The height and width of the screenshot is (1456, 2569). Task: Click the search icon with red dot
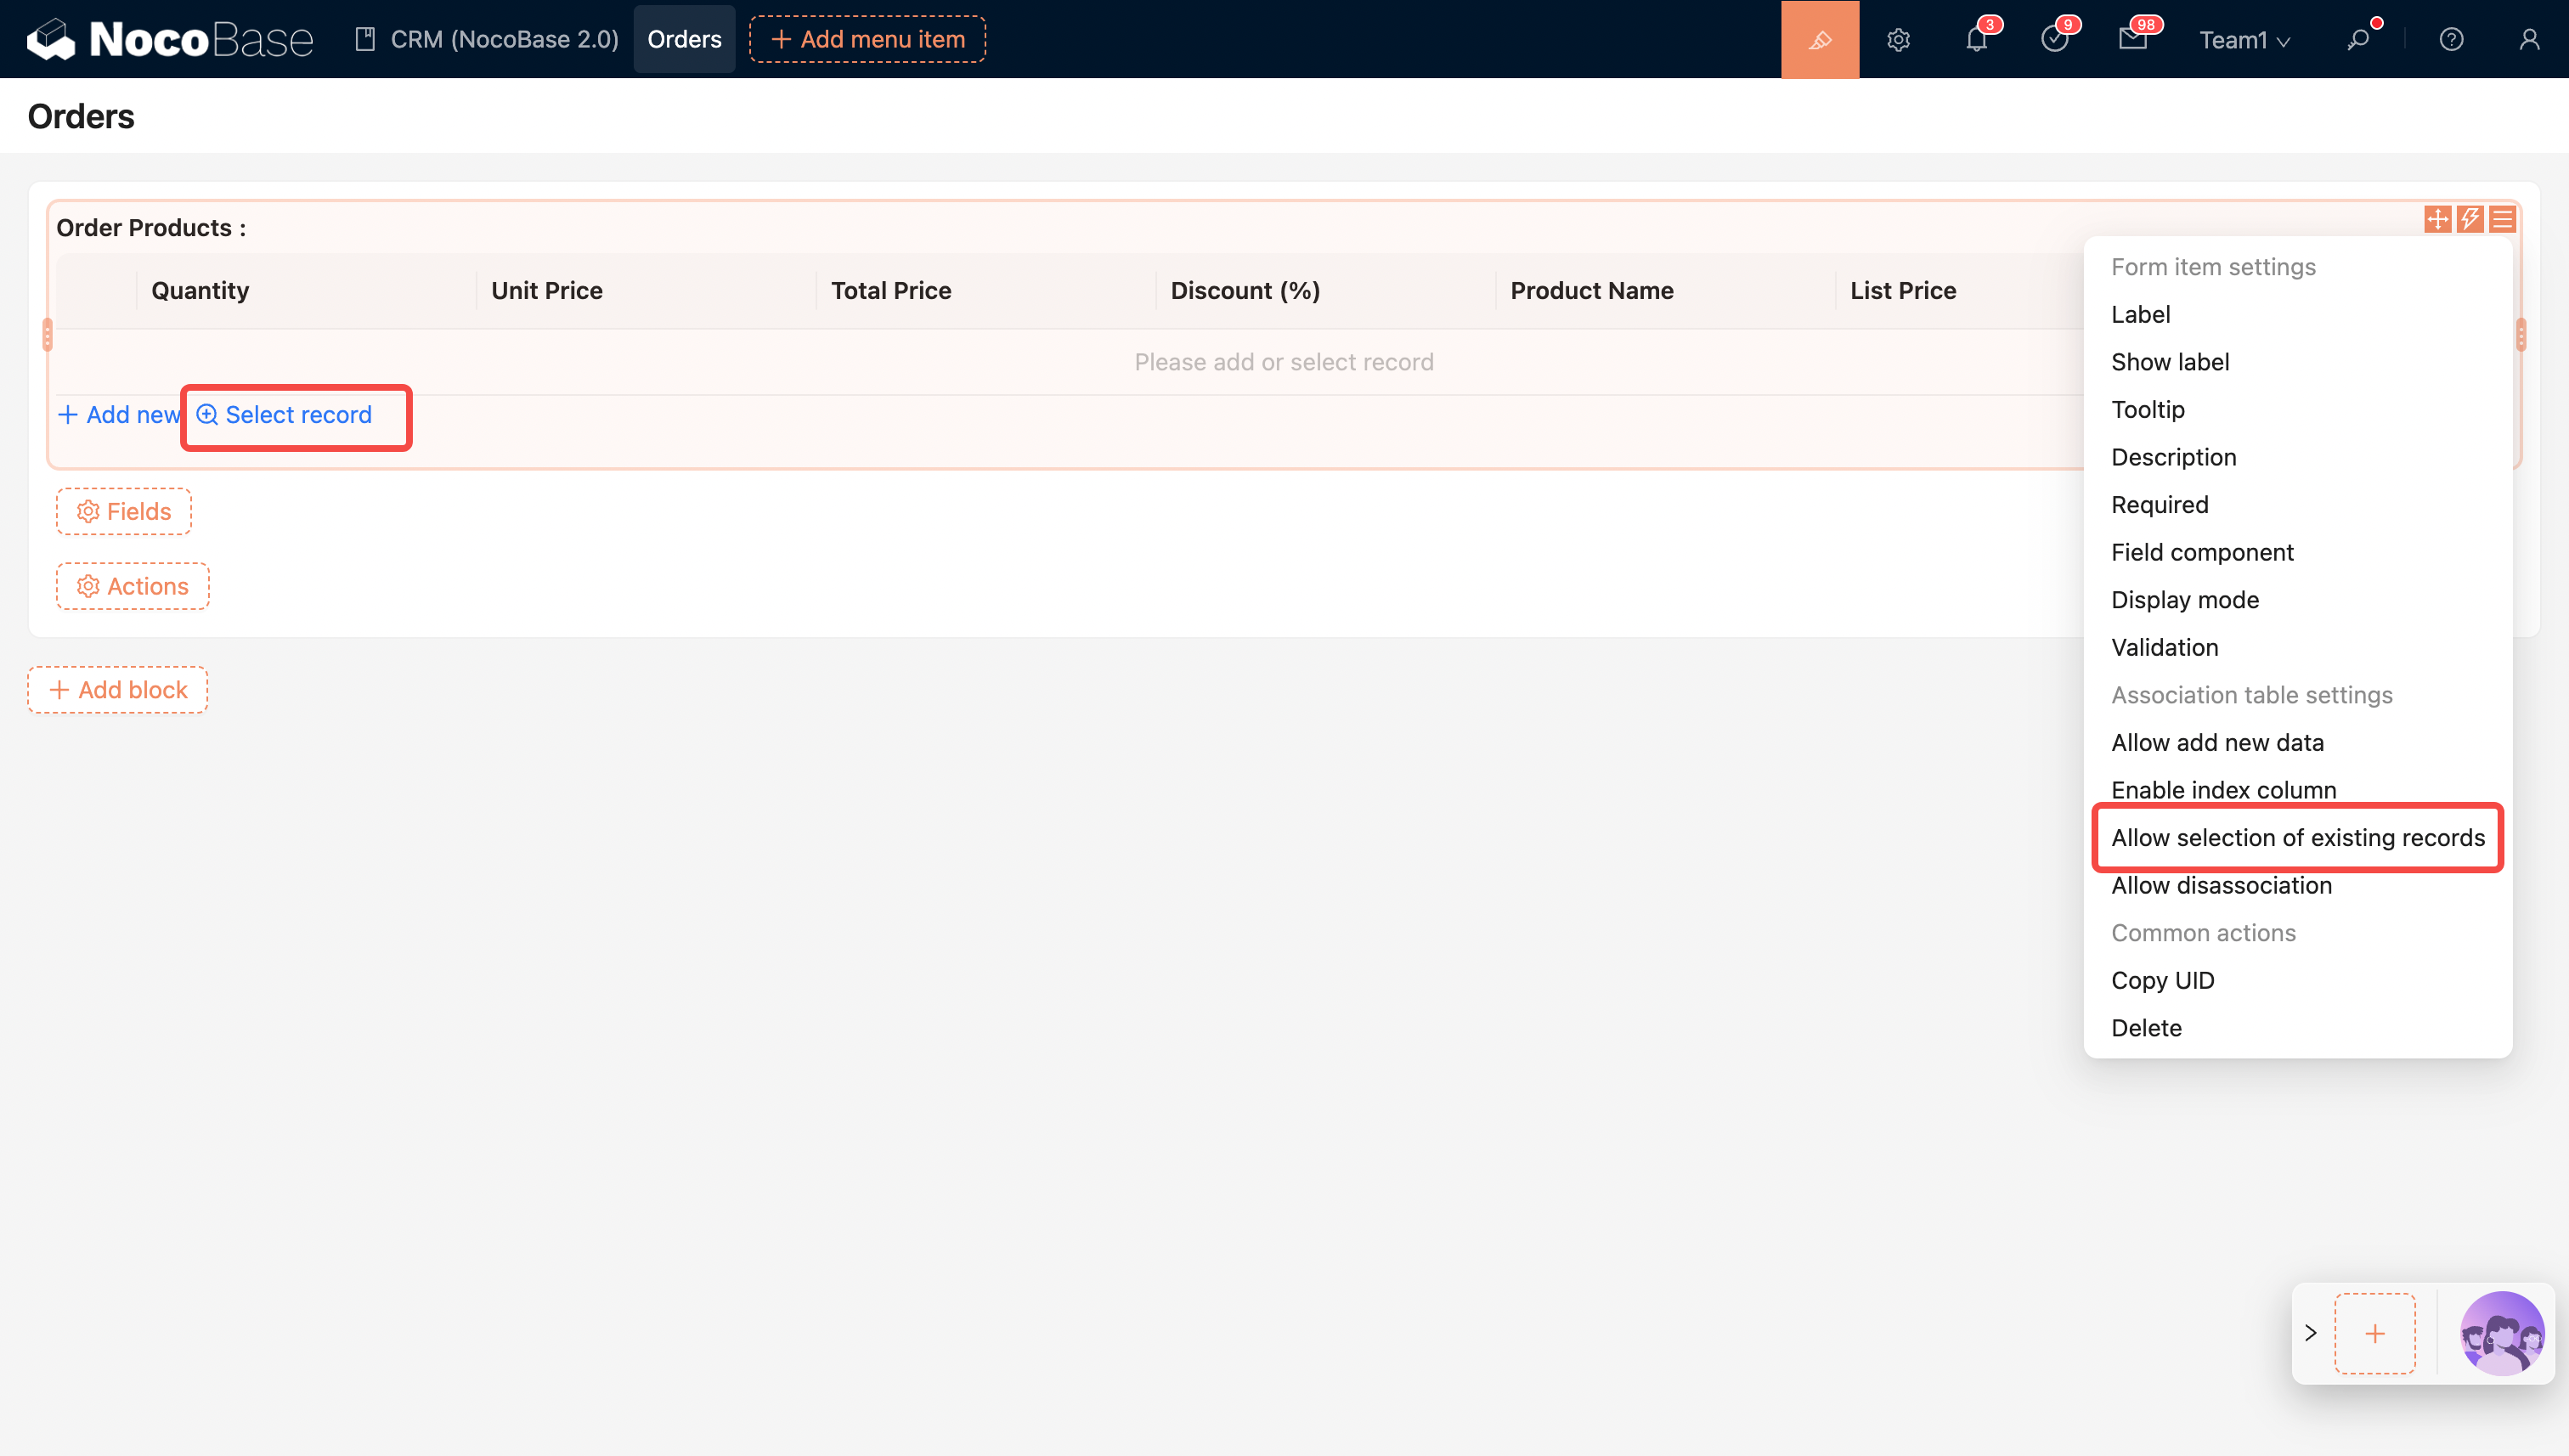click(x=2359, y=39)
